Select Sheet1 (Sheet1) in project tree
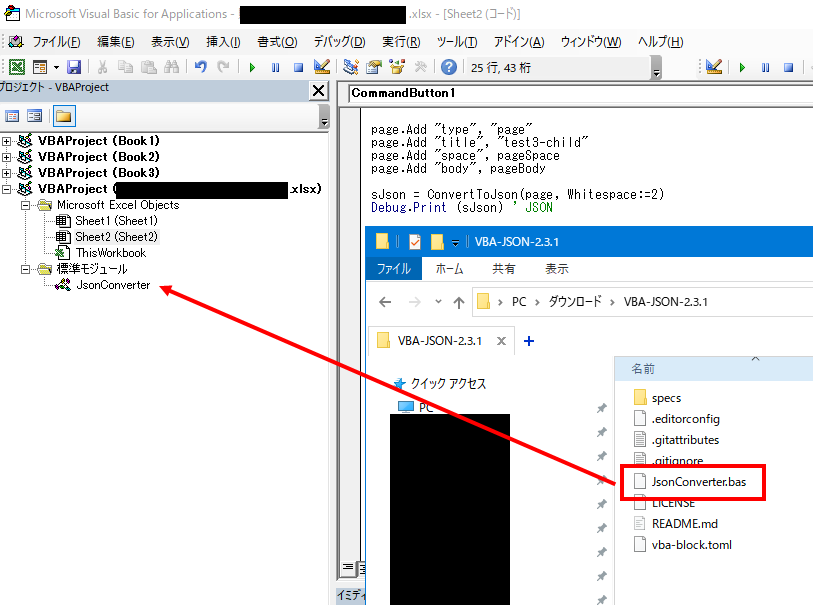This screenshot has height=605, width=813. (x=116, y=221)
